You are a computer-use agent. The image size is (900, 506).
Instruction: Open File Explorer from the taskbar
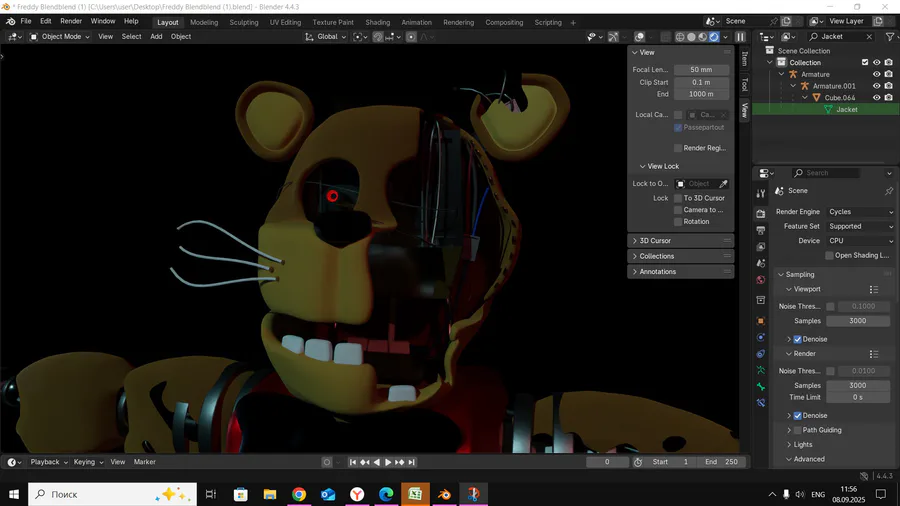click(270, 494)
